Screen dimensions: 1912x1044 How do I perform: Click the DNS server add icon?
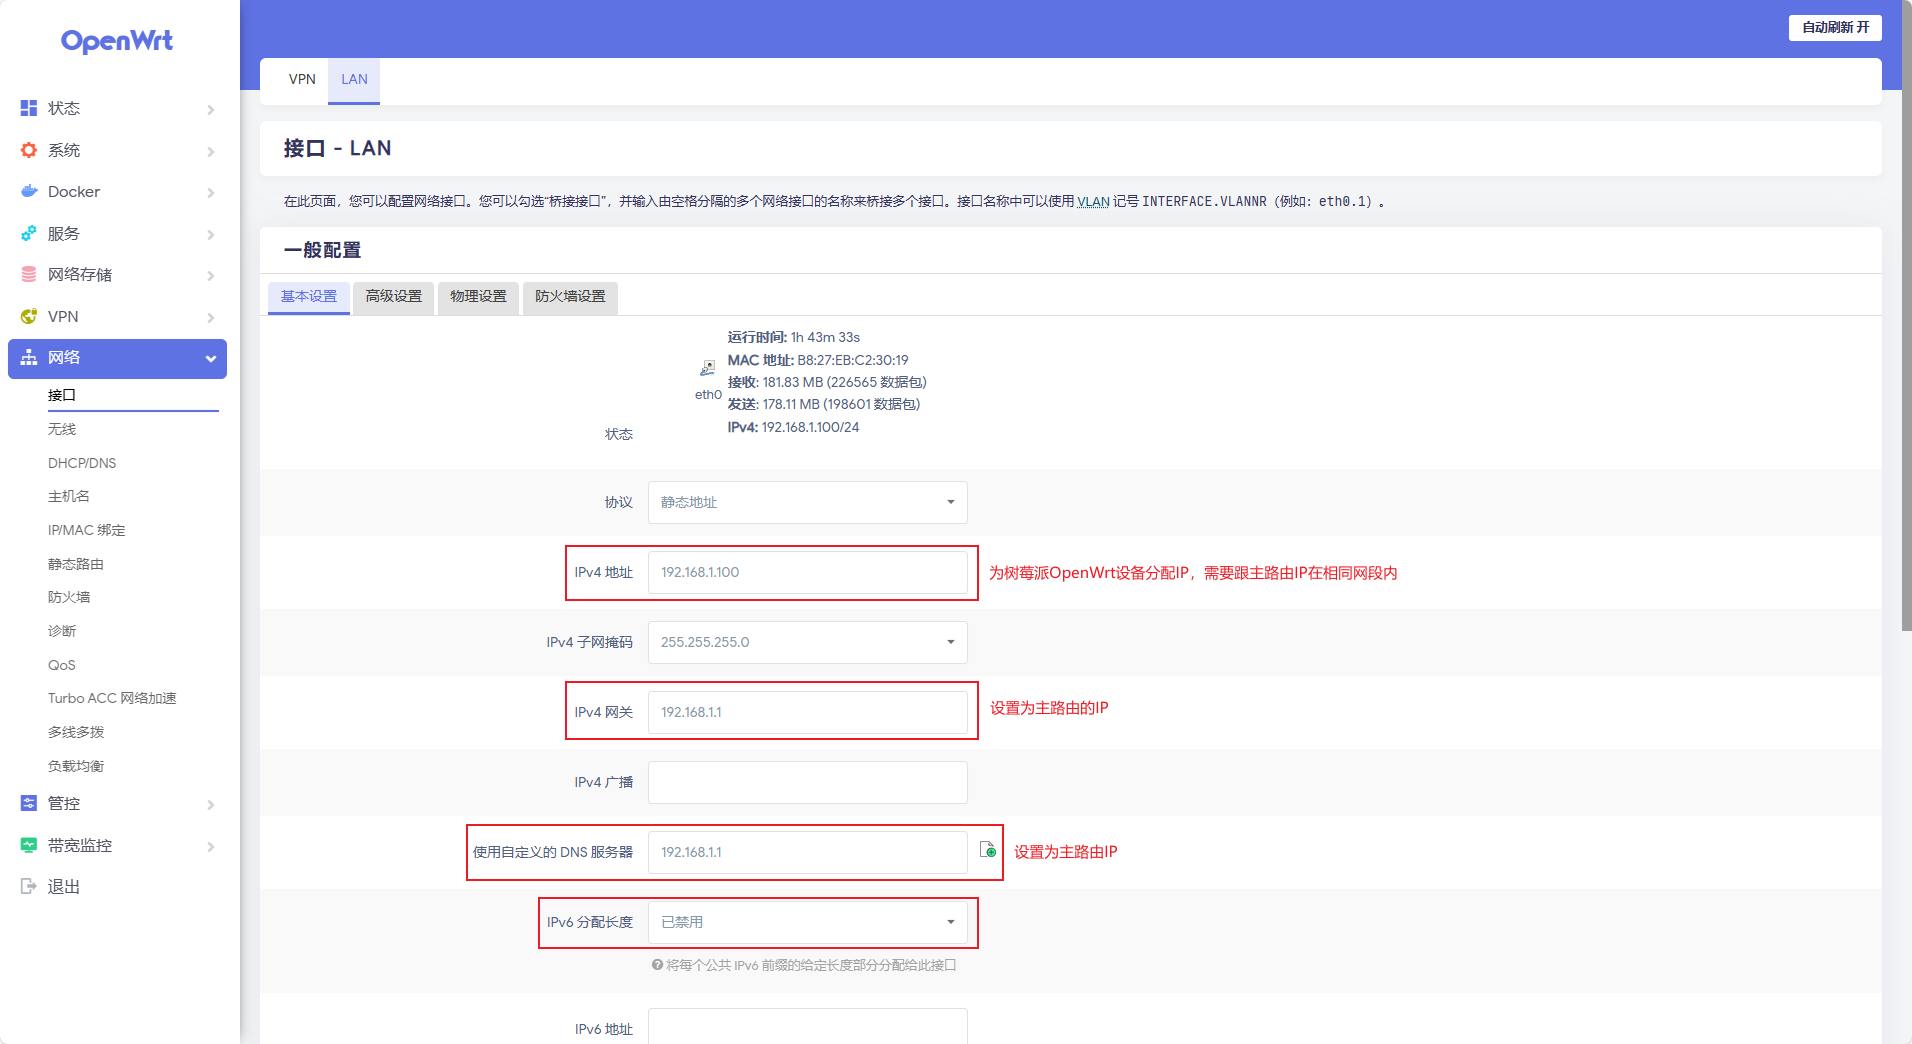tap(988, 850)
